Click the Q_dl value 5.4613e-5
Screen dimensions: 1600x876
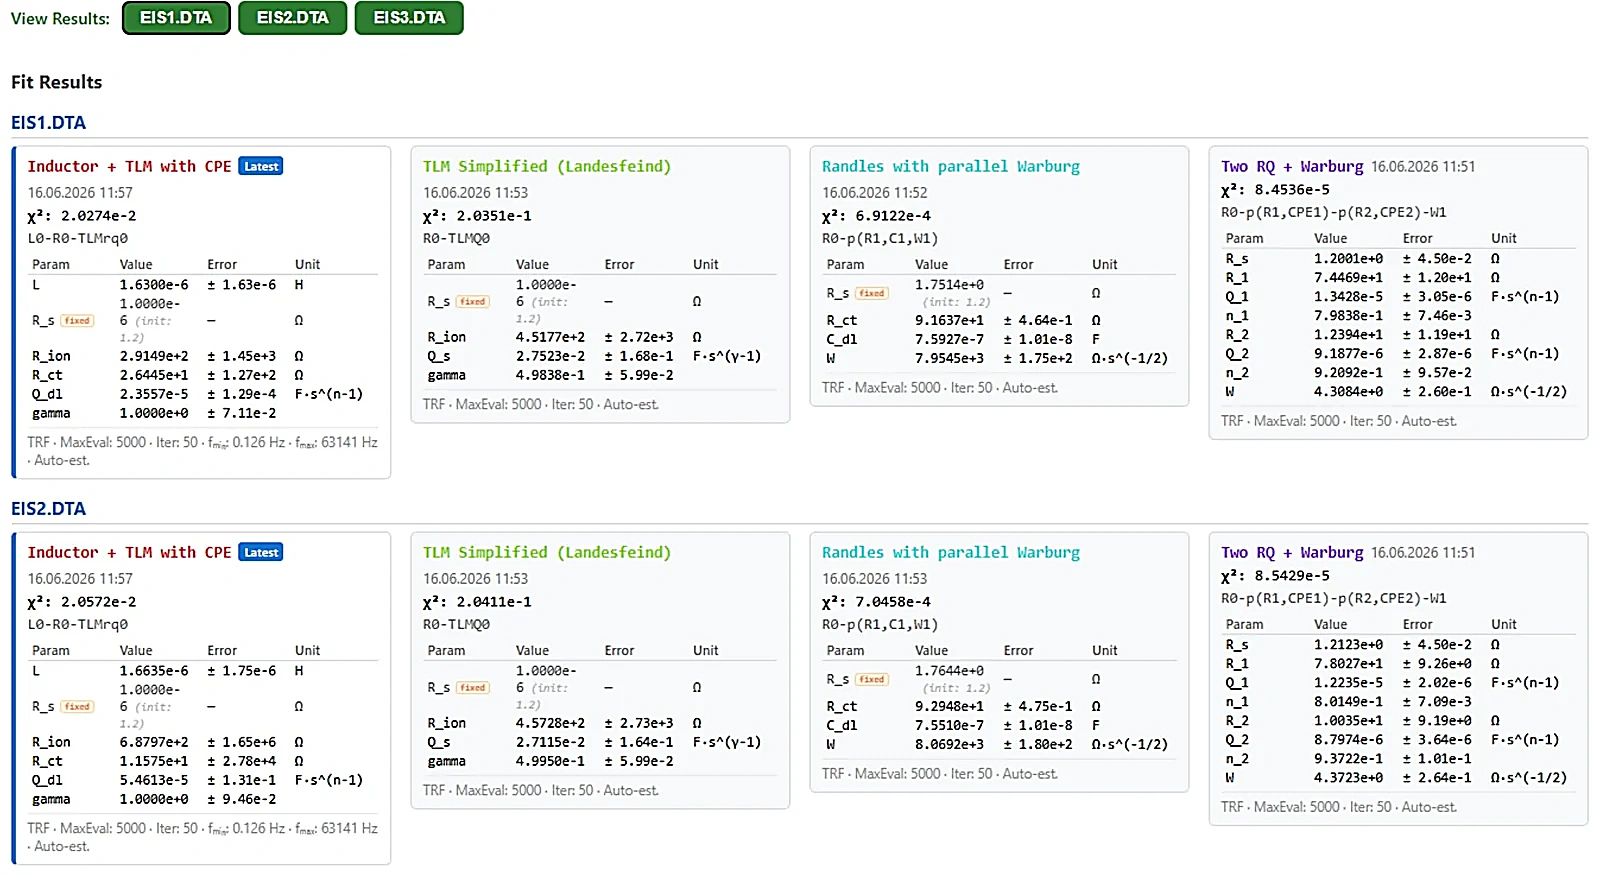point(154,780)
